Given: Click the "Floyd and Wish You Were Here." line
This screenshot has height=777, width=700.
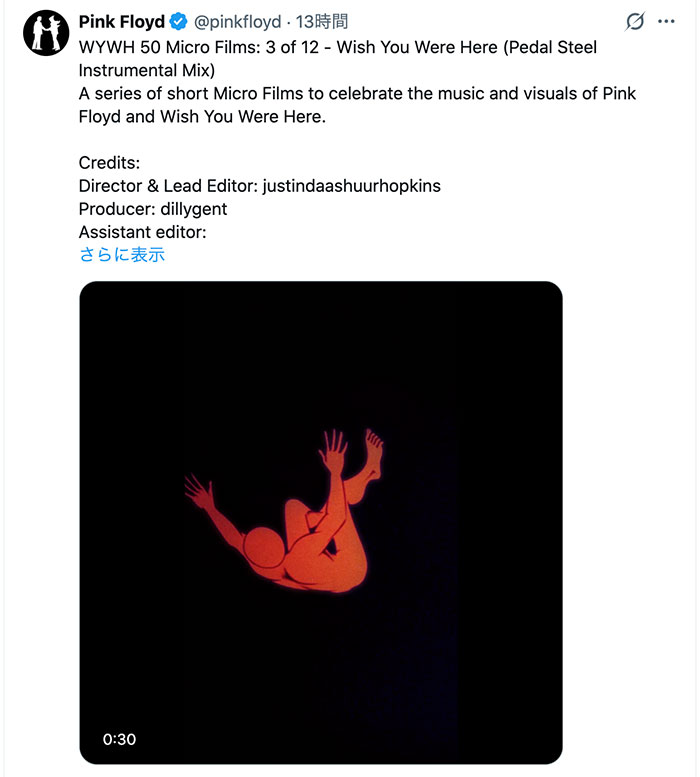Looking at the screenshot, I should (202, 116).
